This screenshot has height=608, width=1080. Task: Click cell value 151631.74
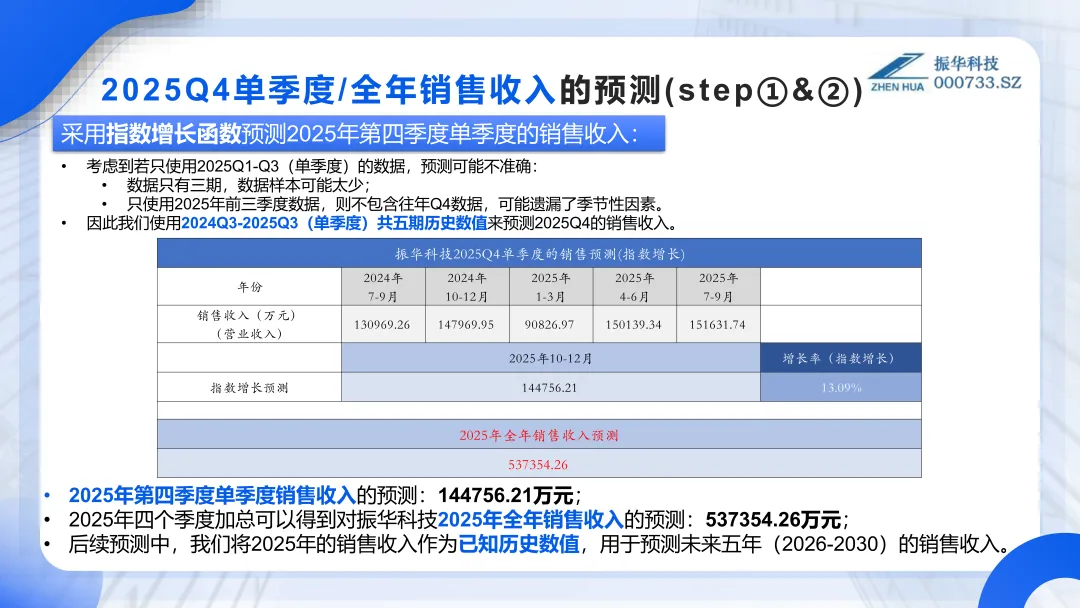[x=718, y=324]
